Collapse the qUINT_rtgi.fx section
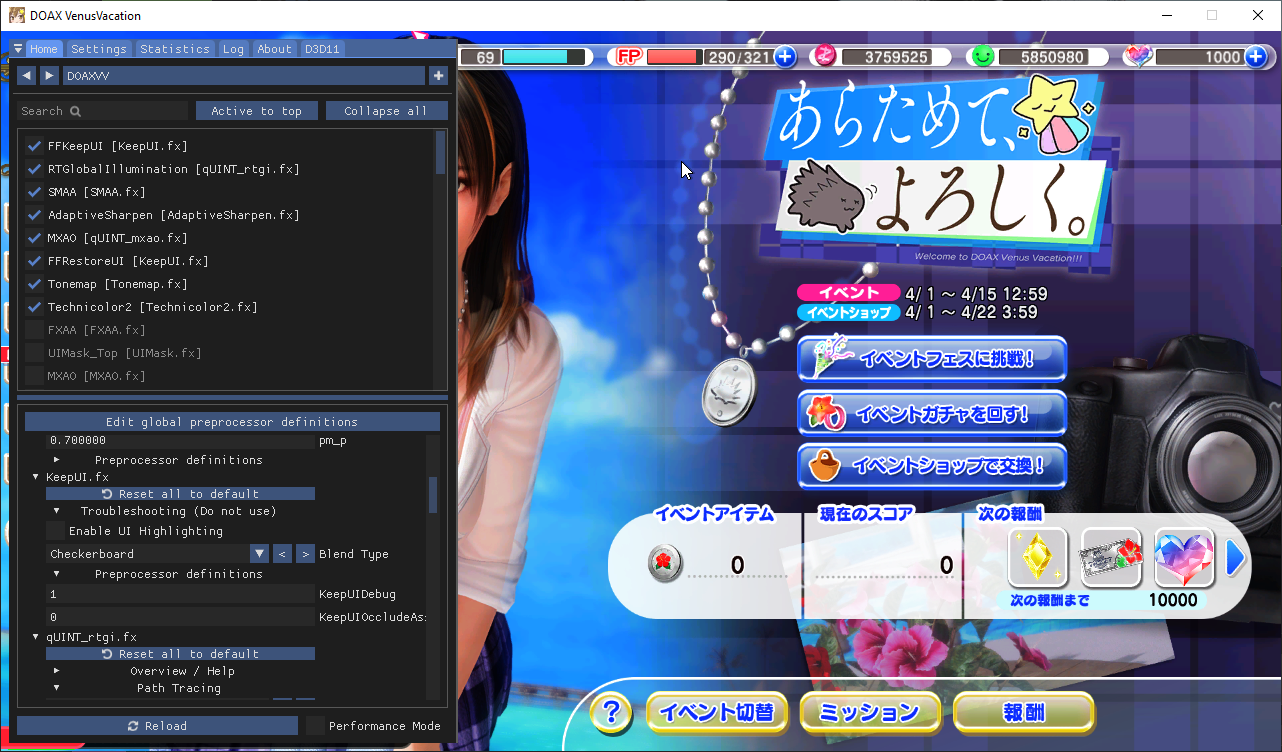1282x752 pixels. (37, 637)
